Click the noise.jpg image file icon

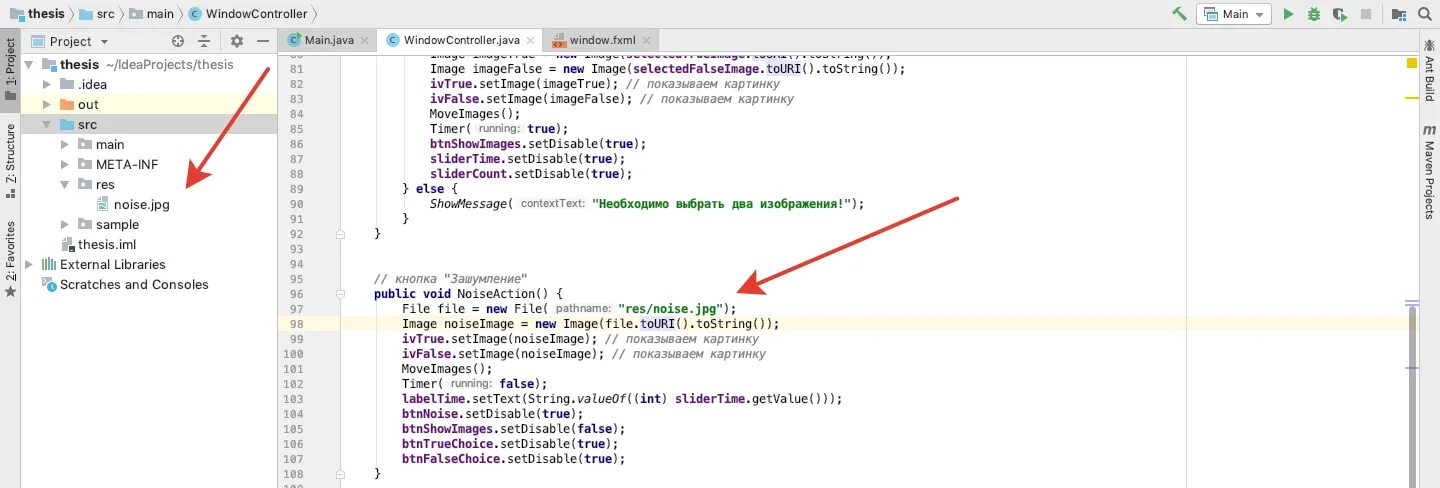point(103,204)
